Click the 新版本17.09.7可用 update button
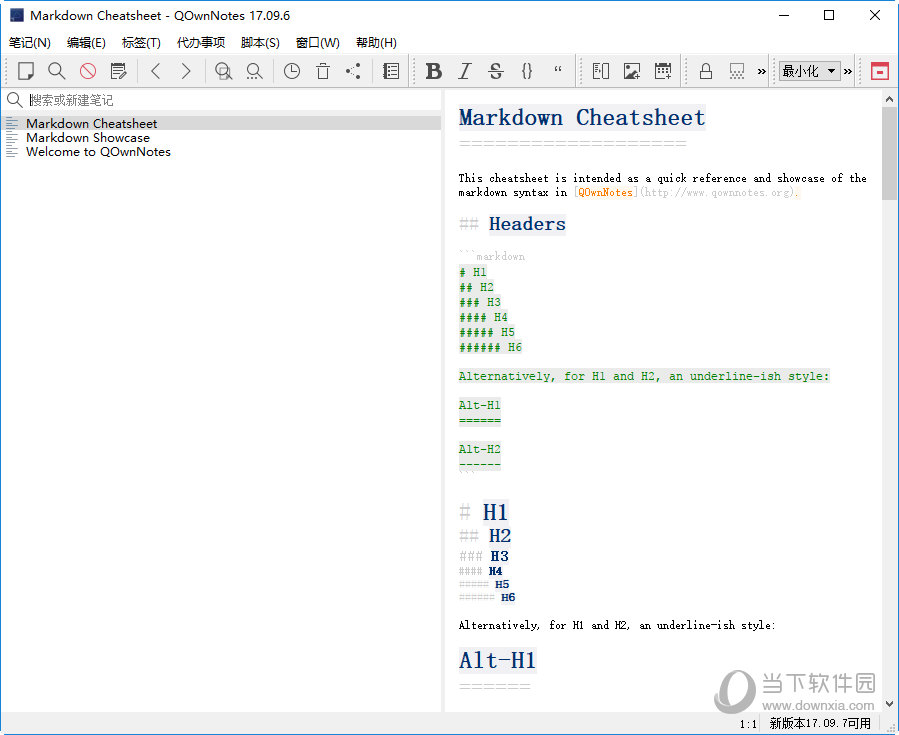 (x=820, y=724)
